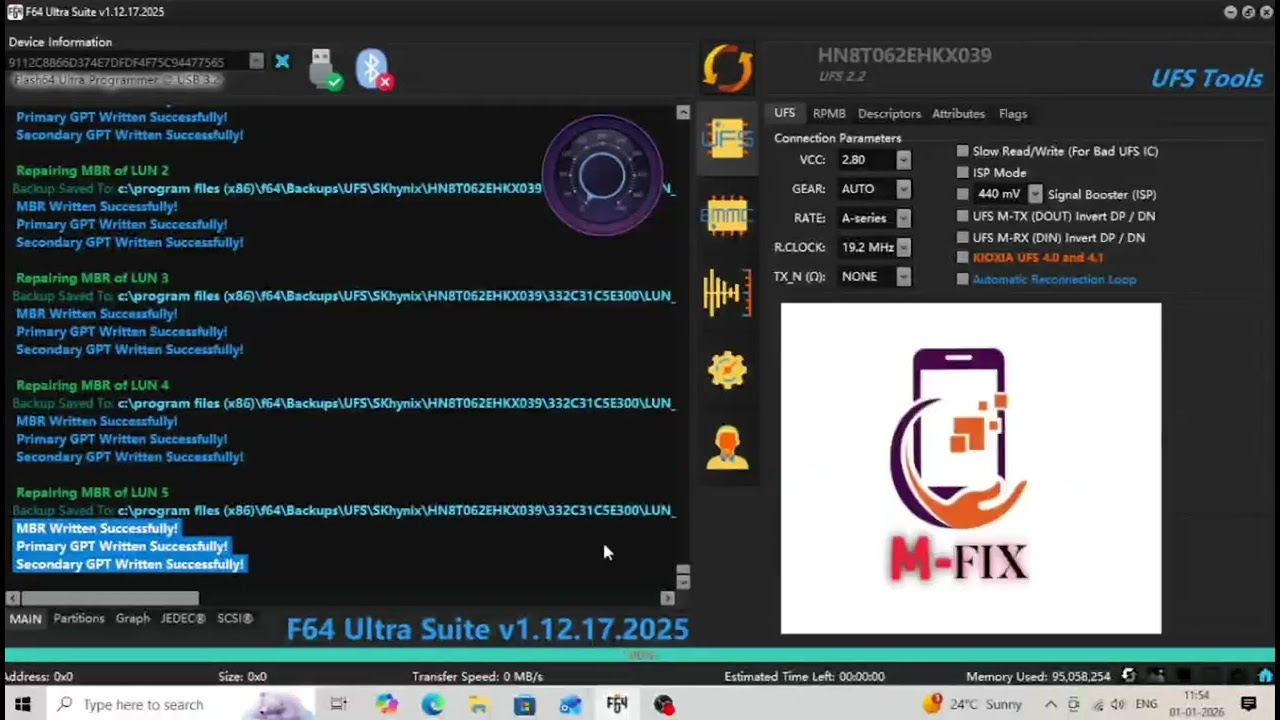
Task: Select the MAIN log tab
Action: (25, 619)
